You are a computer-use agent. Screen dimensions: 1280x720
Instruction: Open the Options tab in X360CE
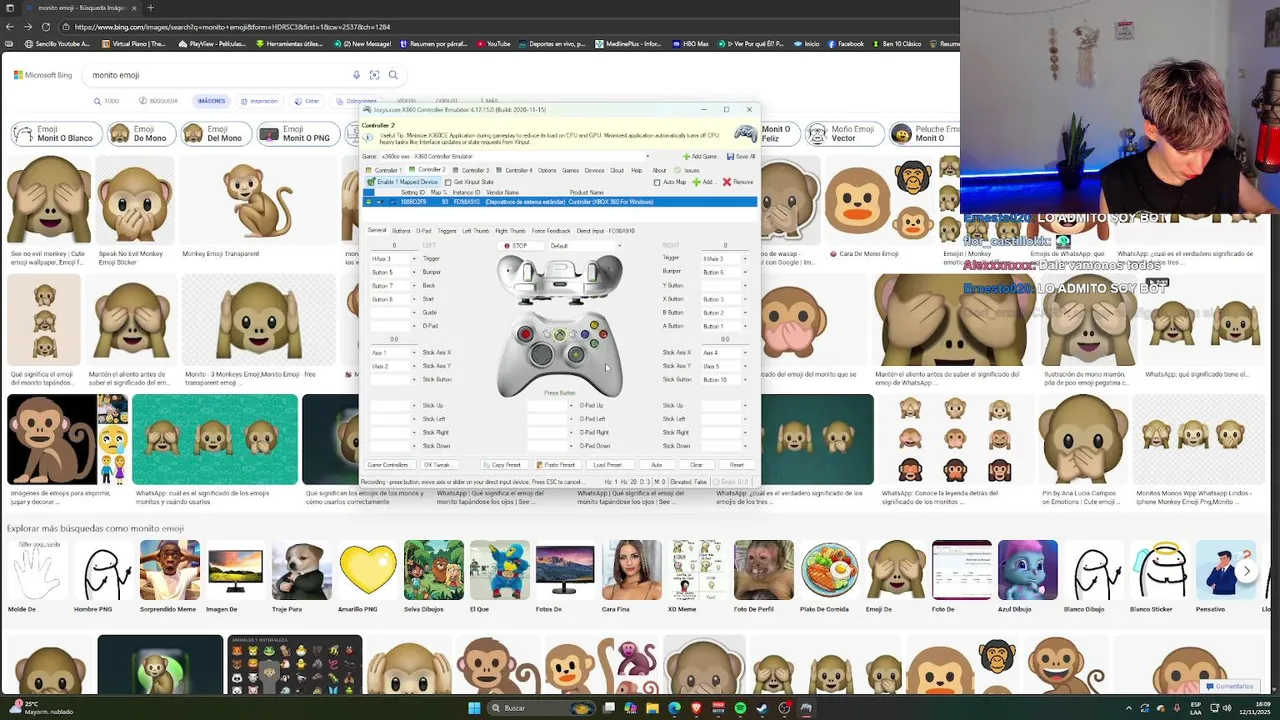tap(547, 170)
